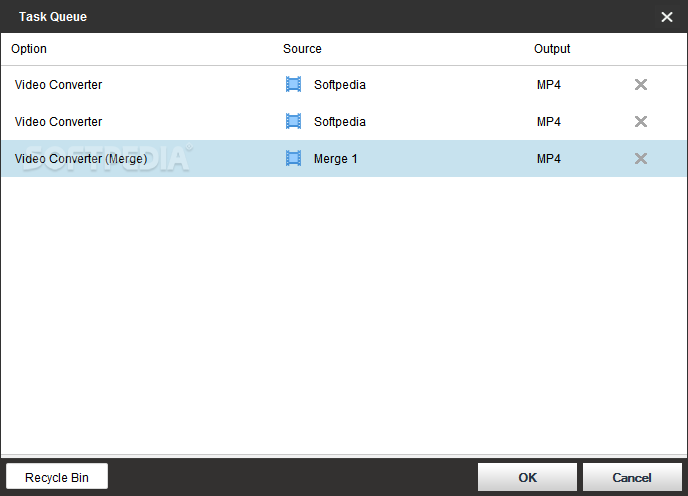Click the Cancel button
This screenshot has width=688, height=496.
point(632,477)
